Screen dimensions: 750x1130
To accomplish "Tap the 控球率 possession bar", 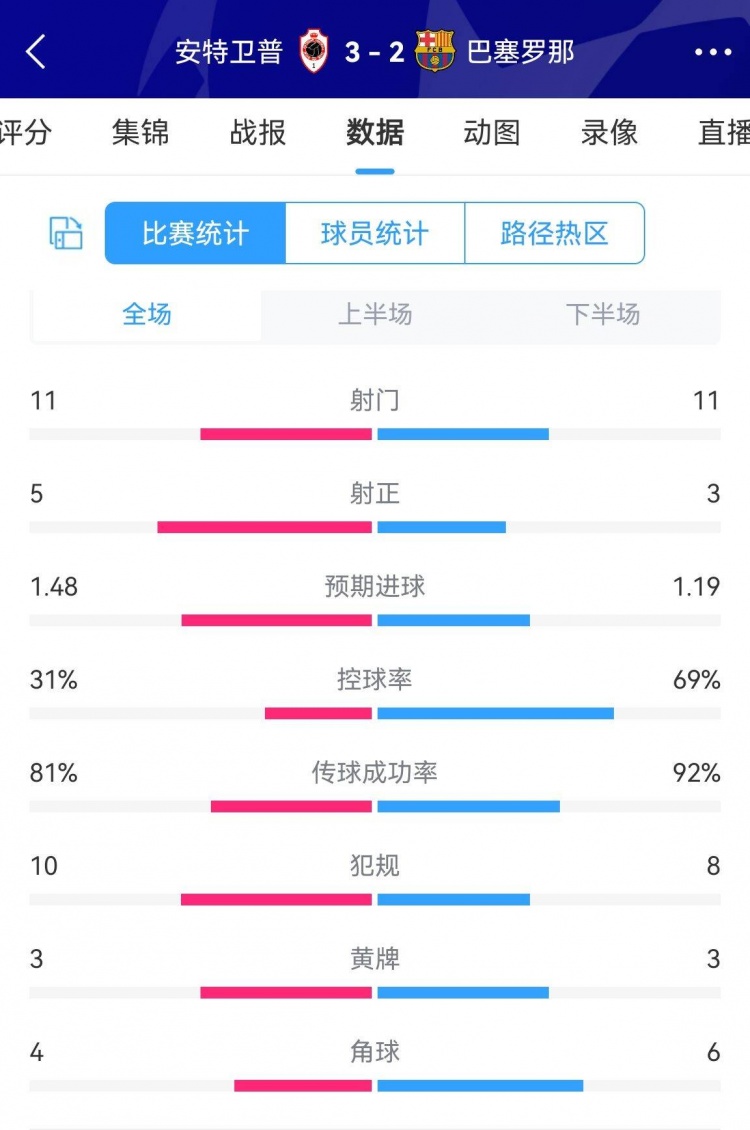I will pyautogui.click(x=375, y=713).
